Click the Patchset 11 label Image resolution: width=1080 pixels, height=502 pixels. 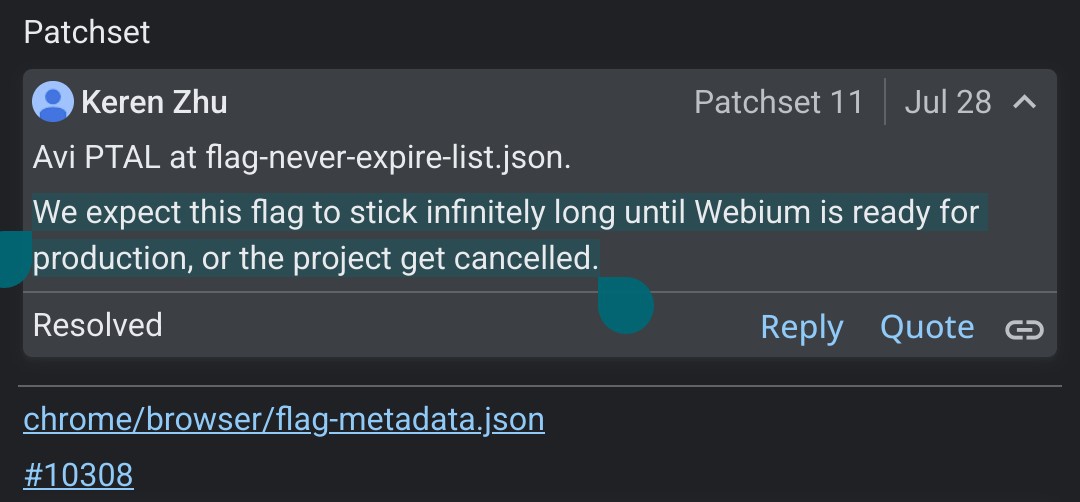(x=778, y=103)
